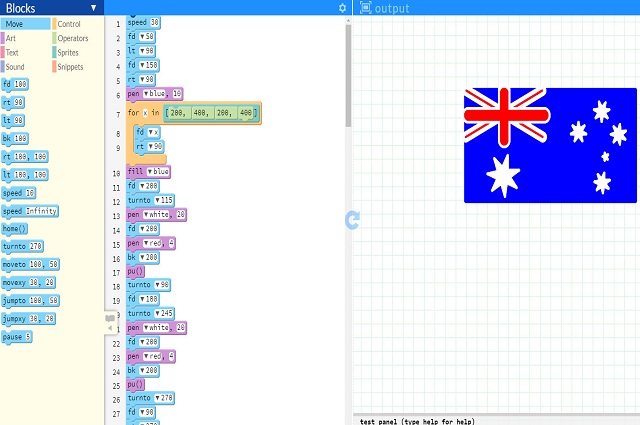
Task: Switch to the Control block category
Action: point(69,24)
